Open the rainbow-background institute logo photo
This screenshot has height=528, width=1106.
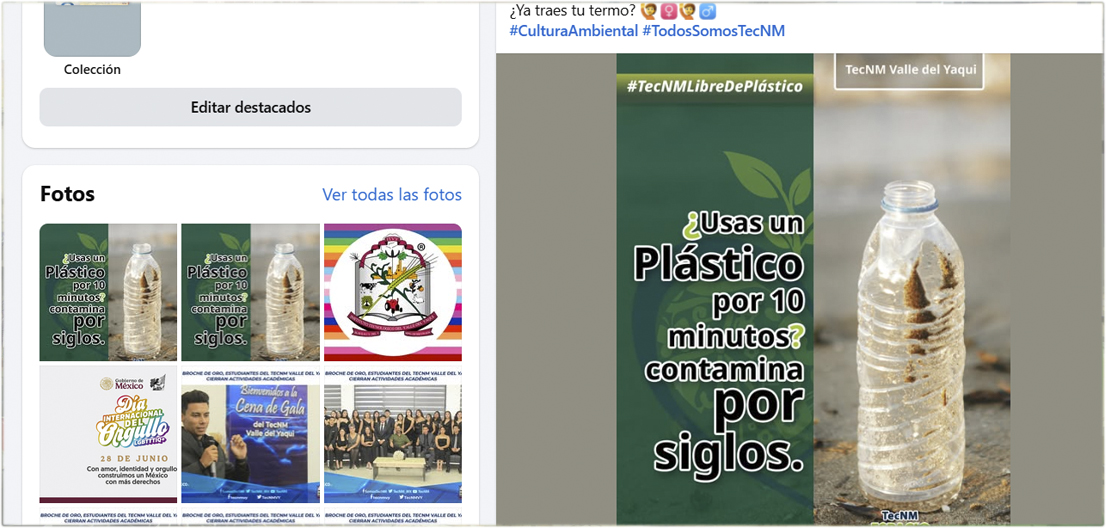[x=393, y=292]
